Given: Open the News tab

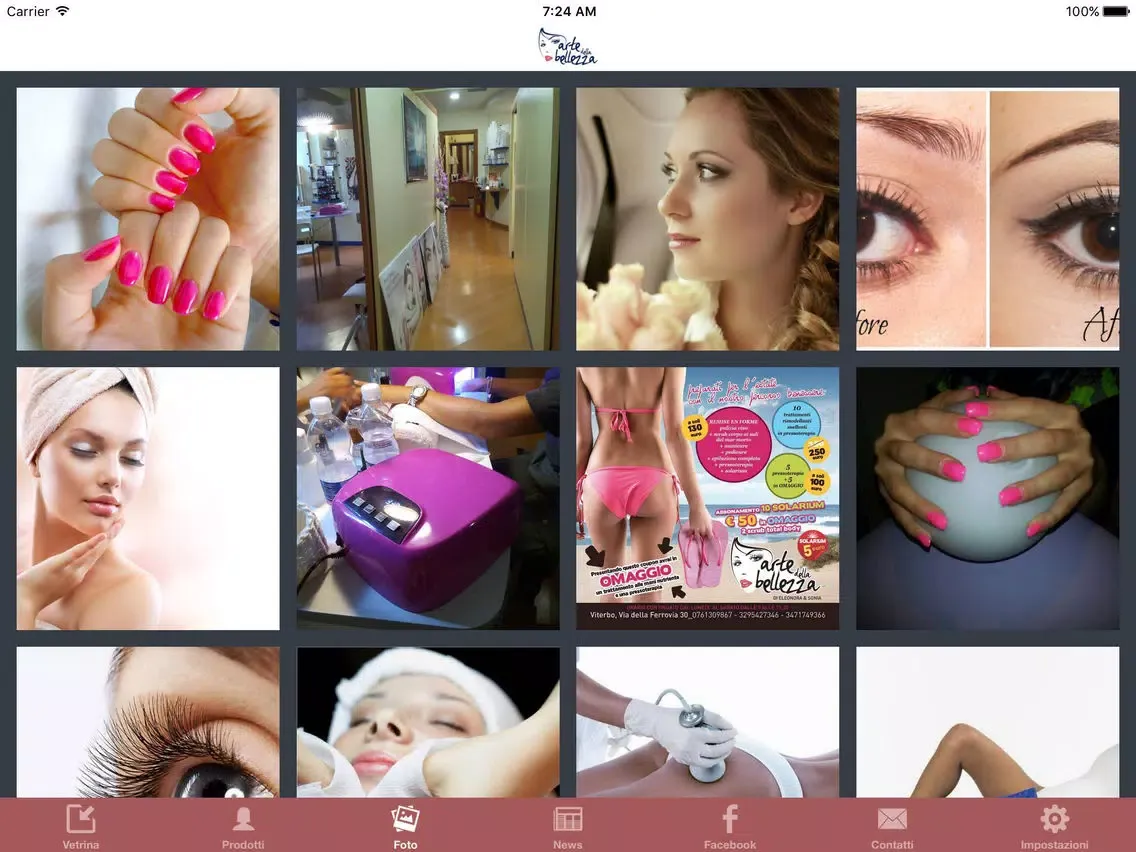Looking at the screenshot, I should click(567, 825).
